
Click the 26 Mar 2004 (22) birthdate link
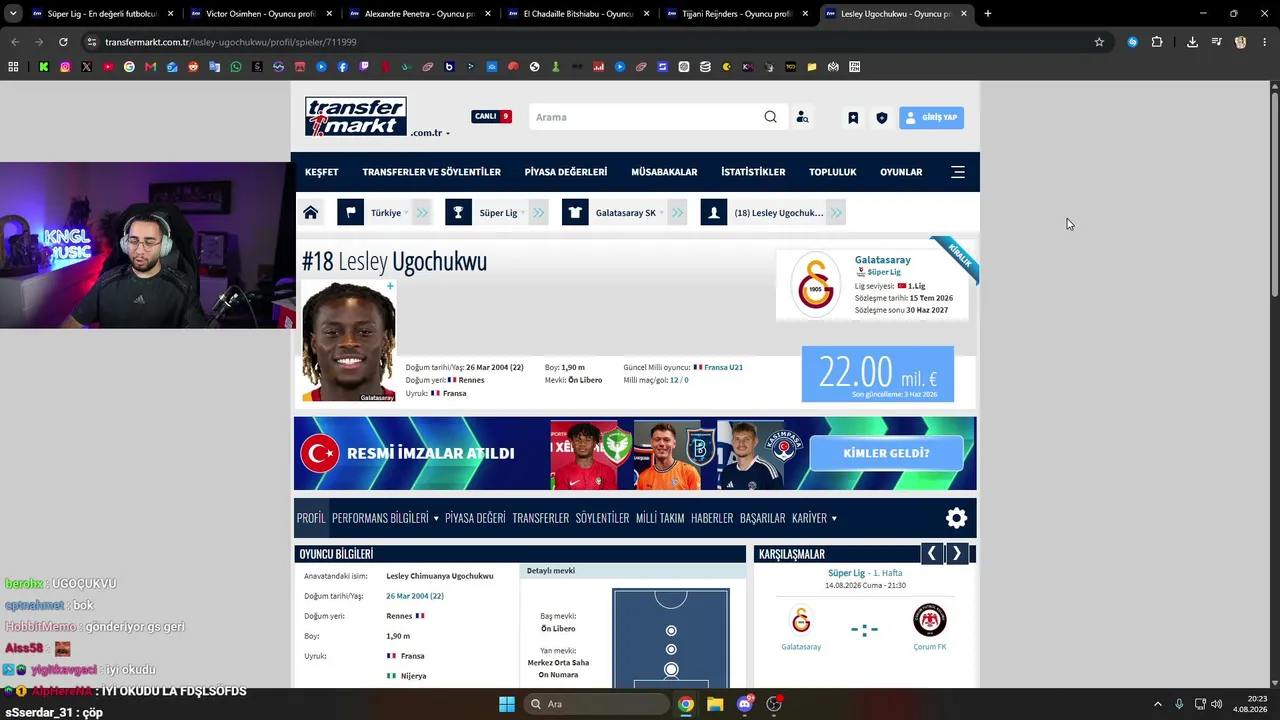pos(415,596)
